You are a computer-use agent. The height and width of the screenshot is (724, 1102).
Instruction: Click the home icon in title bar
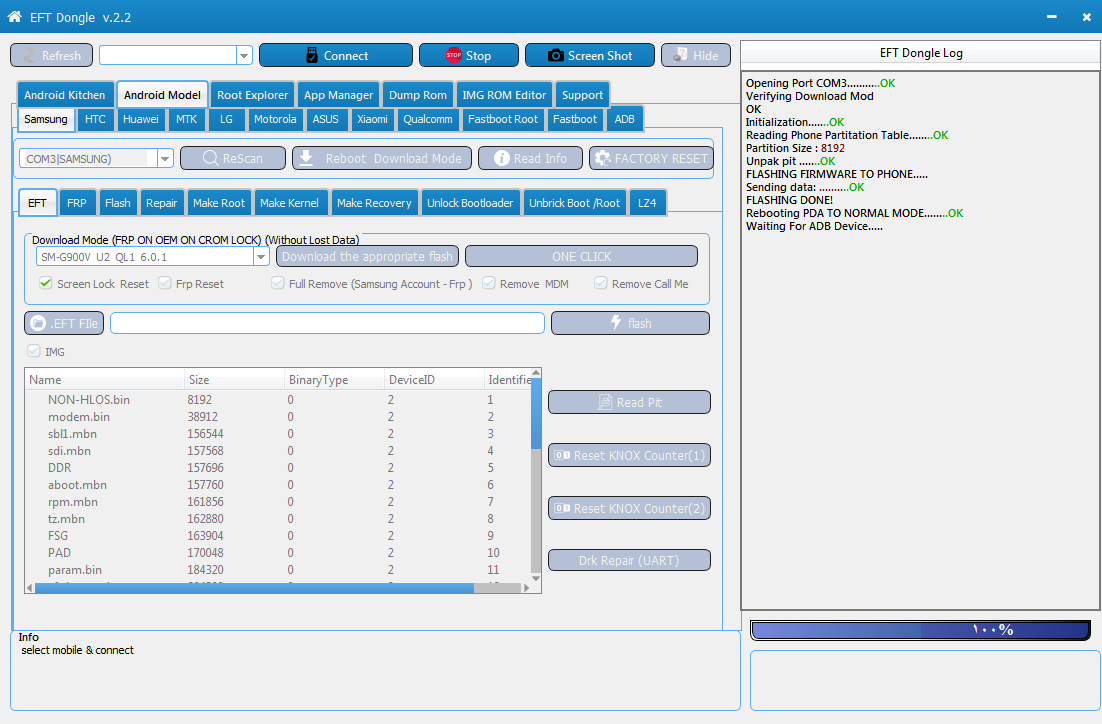[14, 17]
